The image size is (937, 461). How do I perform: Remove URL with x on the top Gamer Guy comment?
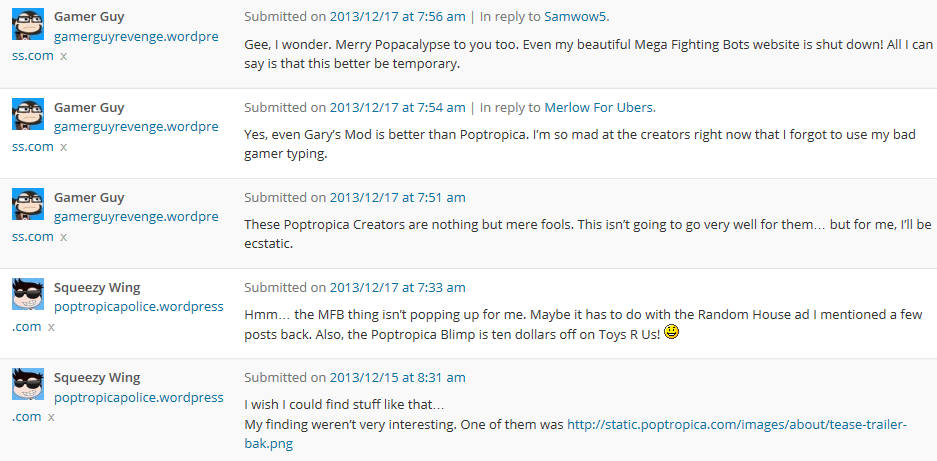click(63, 56)
